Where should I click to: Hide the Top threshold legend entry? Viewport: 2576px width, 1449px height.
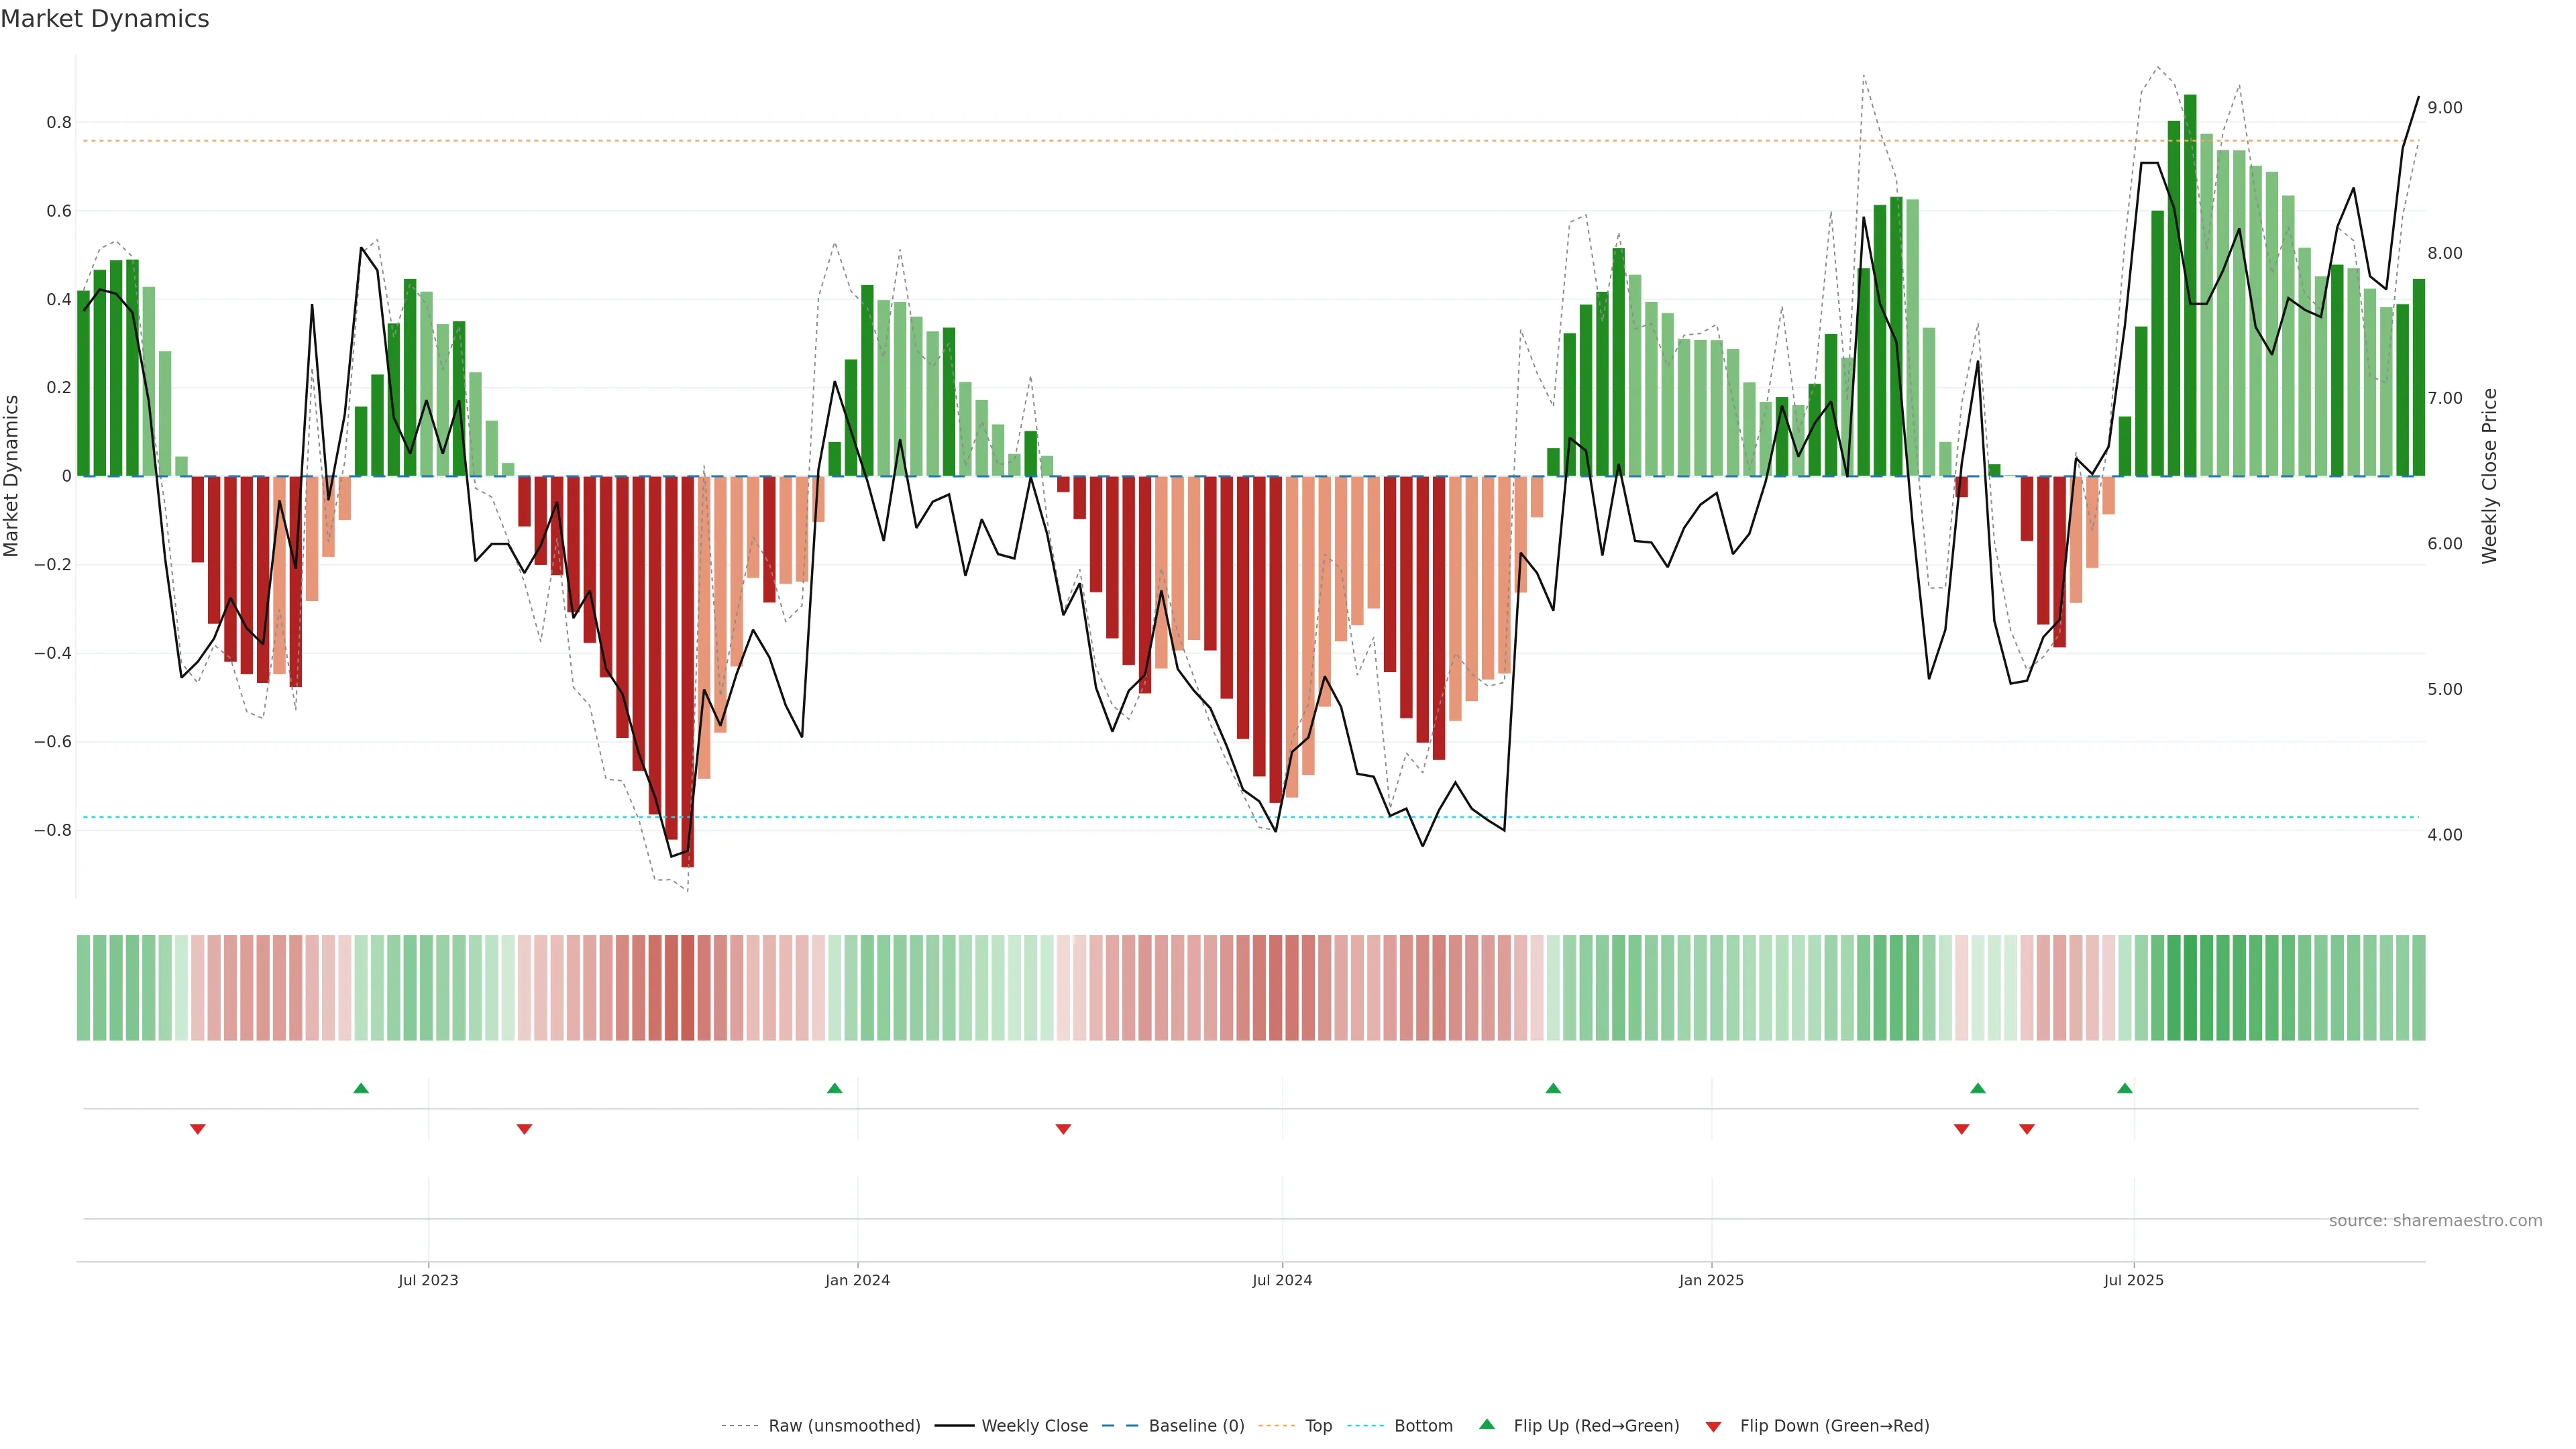1318,1426
